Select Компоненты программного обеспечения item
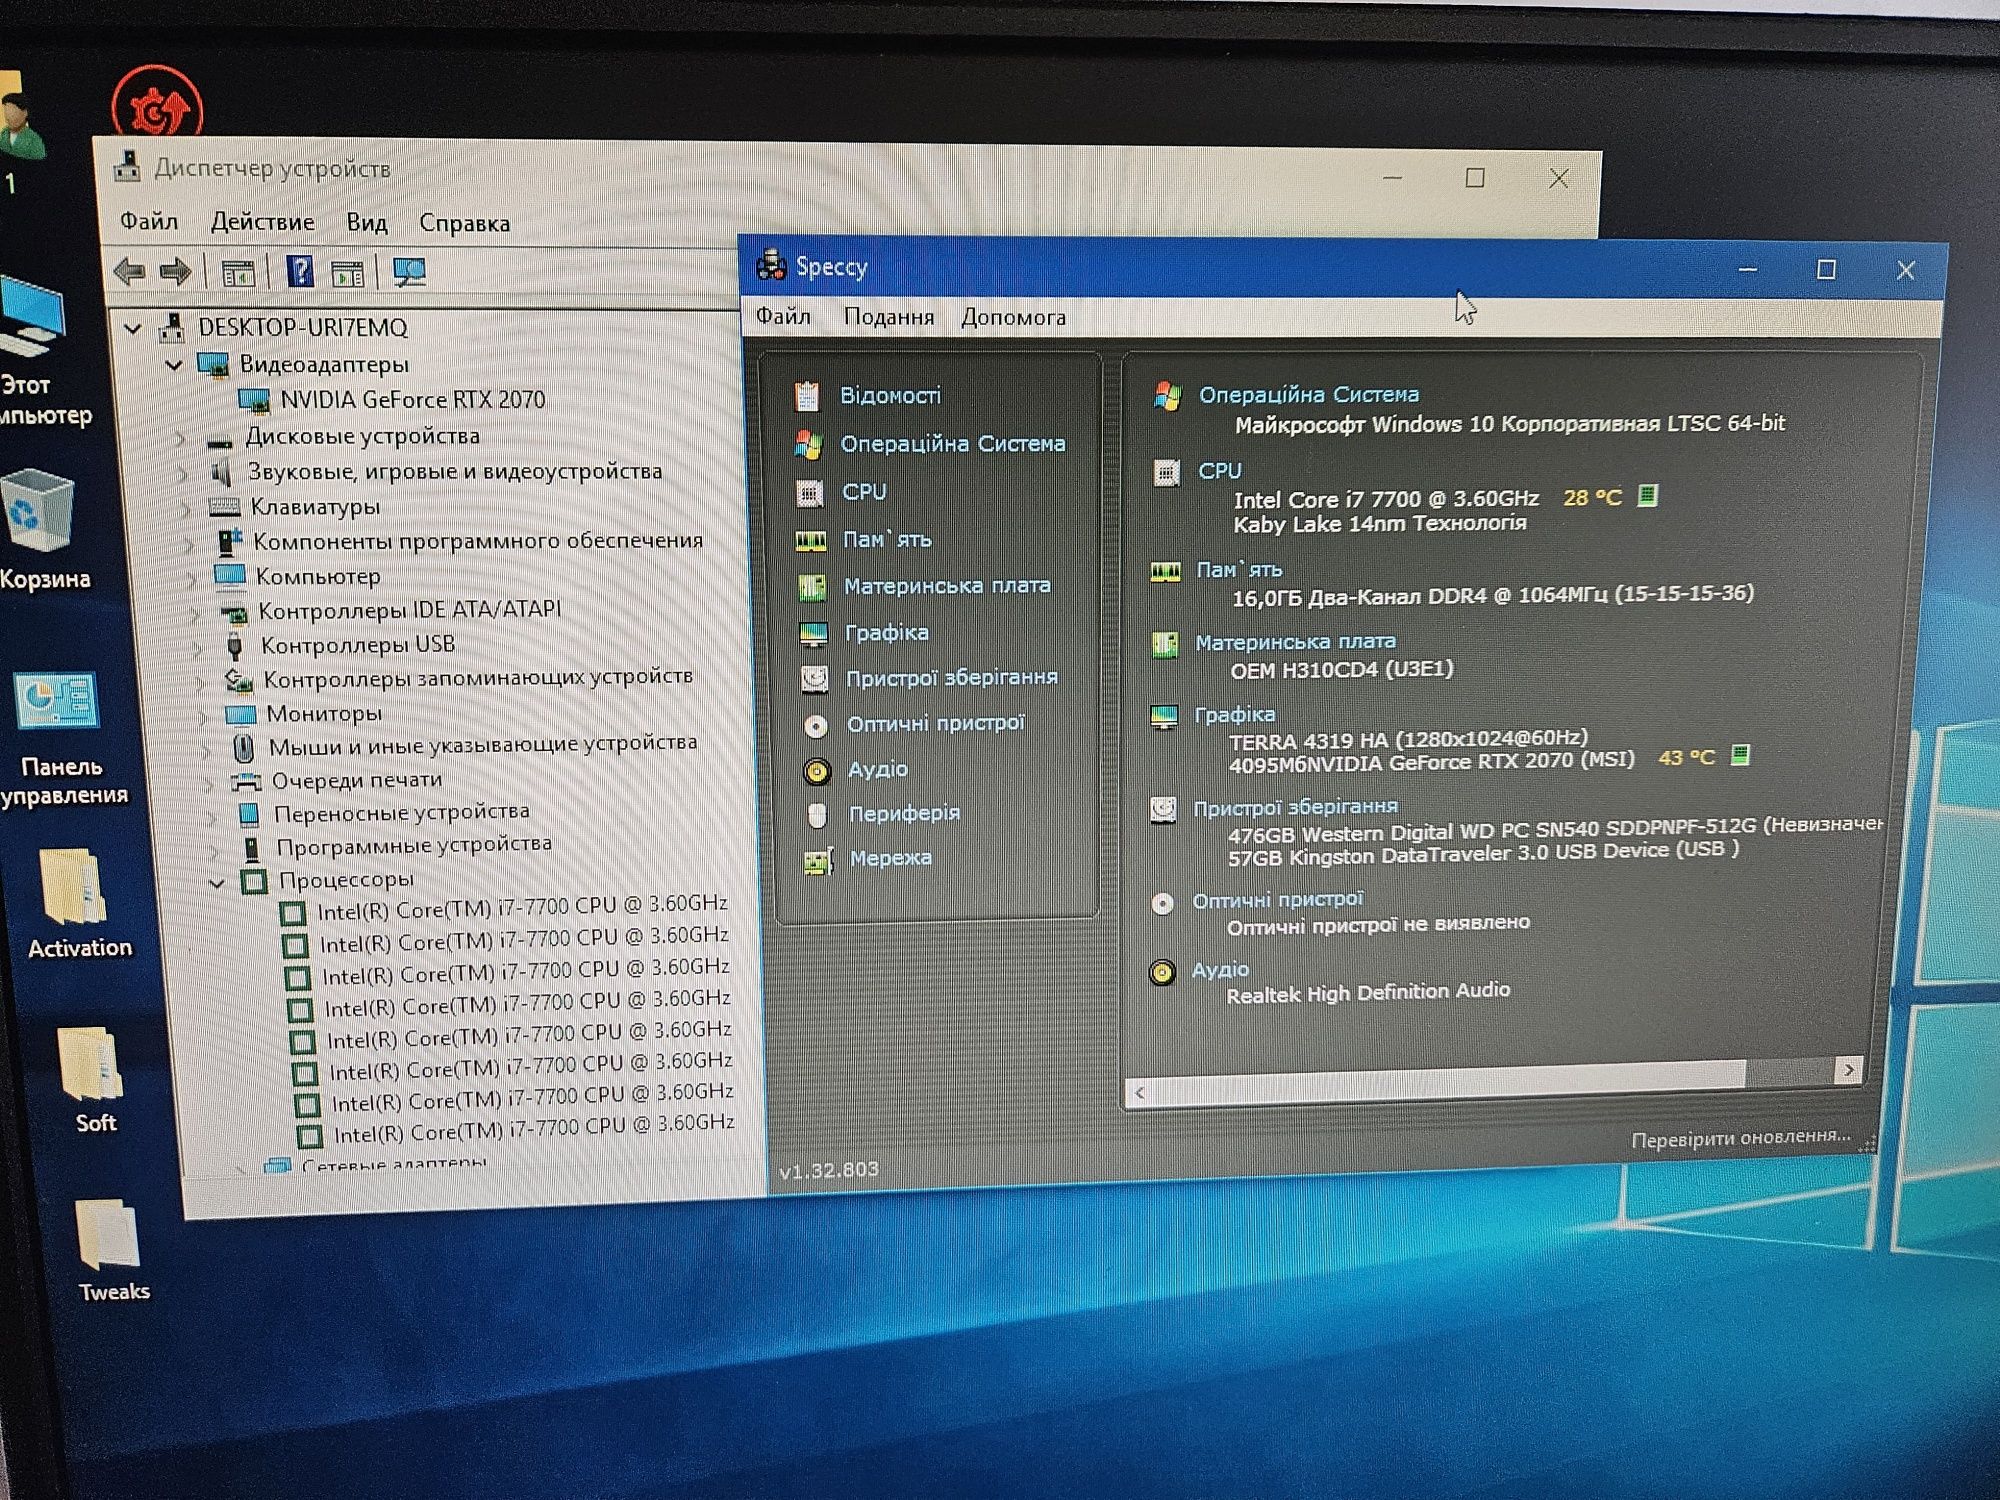Viewport: 2000px width, 1500px height. coord(478,541)
